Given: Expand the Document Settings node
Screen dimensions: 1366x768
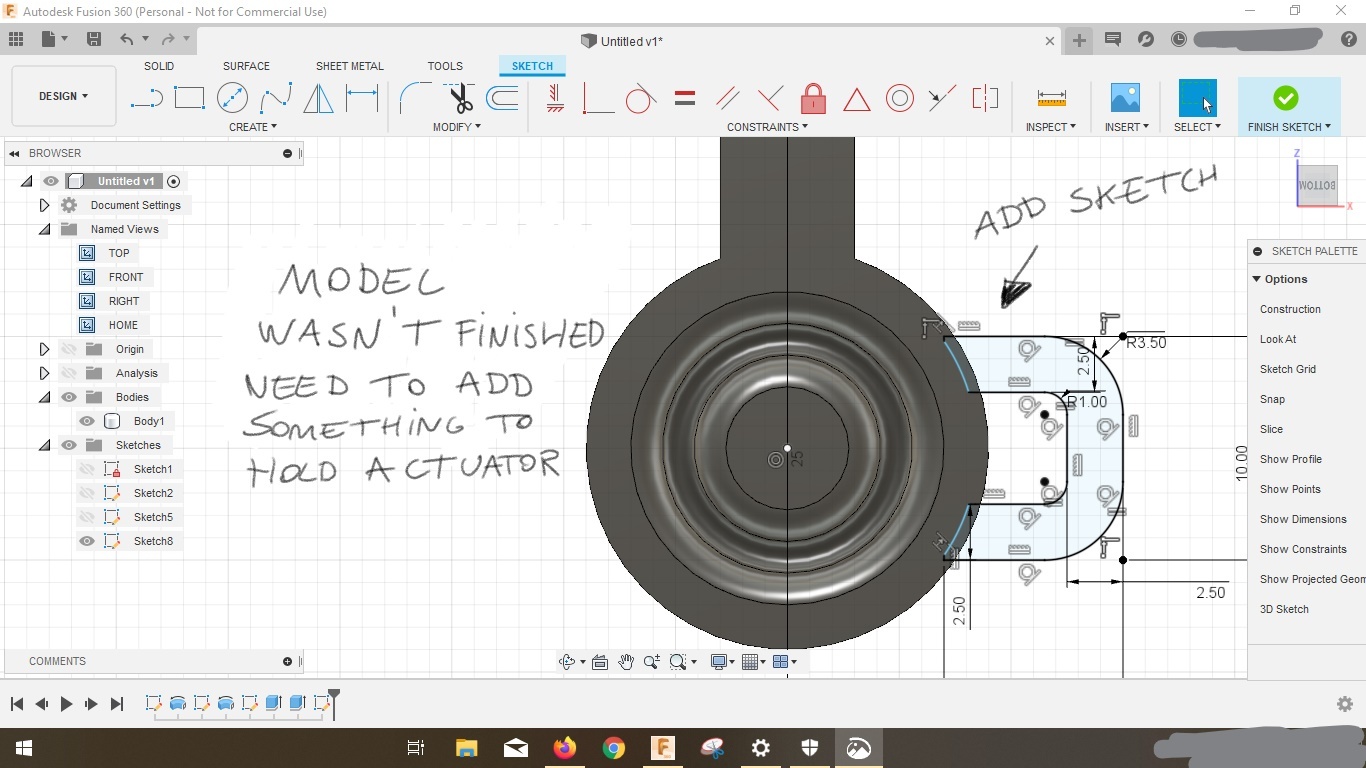Looking at the screenshot, I should (x=44, y=205).
